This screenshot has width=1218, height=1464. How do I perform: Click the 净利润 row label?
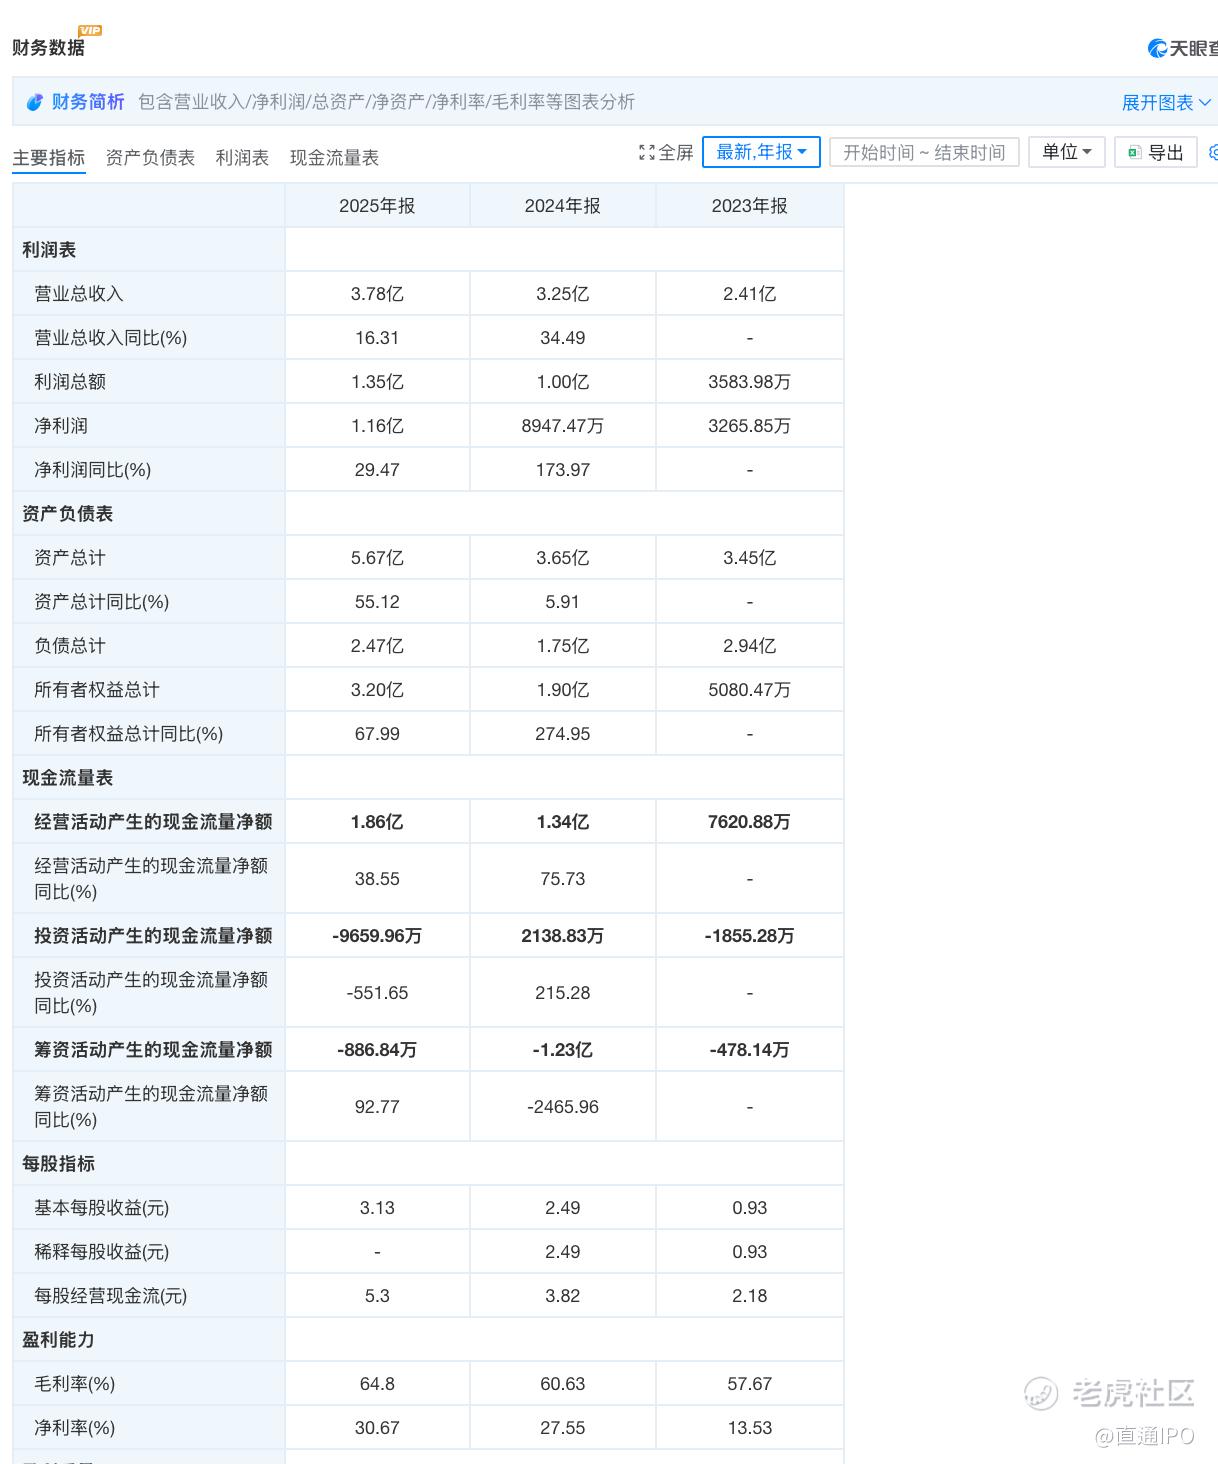61,426
